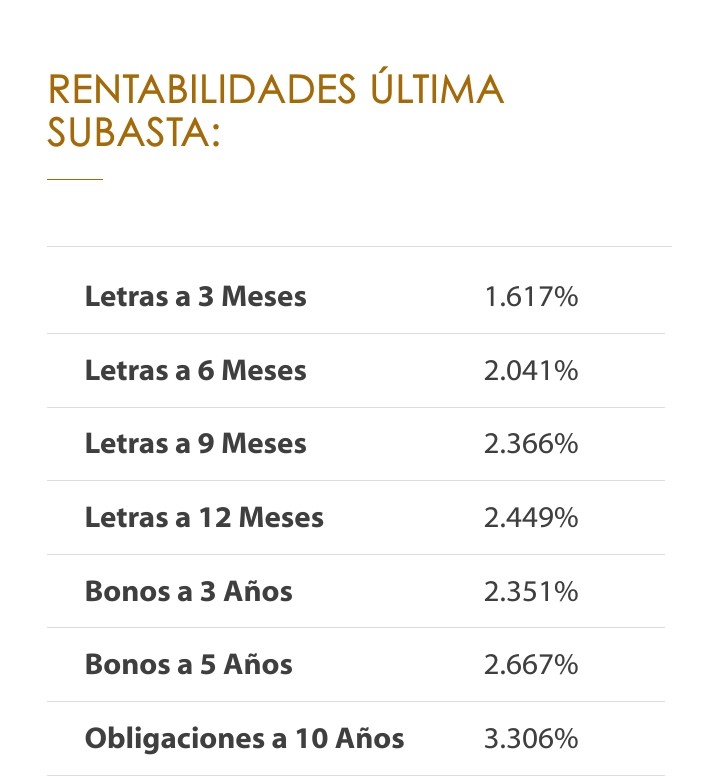Click the short gold underline below heading
The width and height of the screenshot is (720, 780).
coord(75,179)
